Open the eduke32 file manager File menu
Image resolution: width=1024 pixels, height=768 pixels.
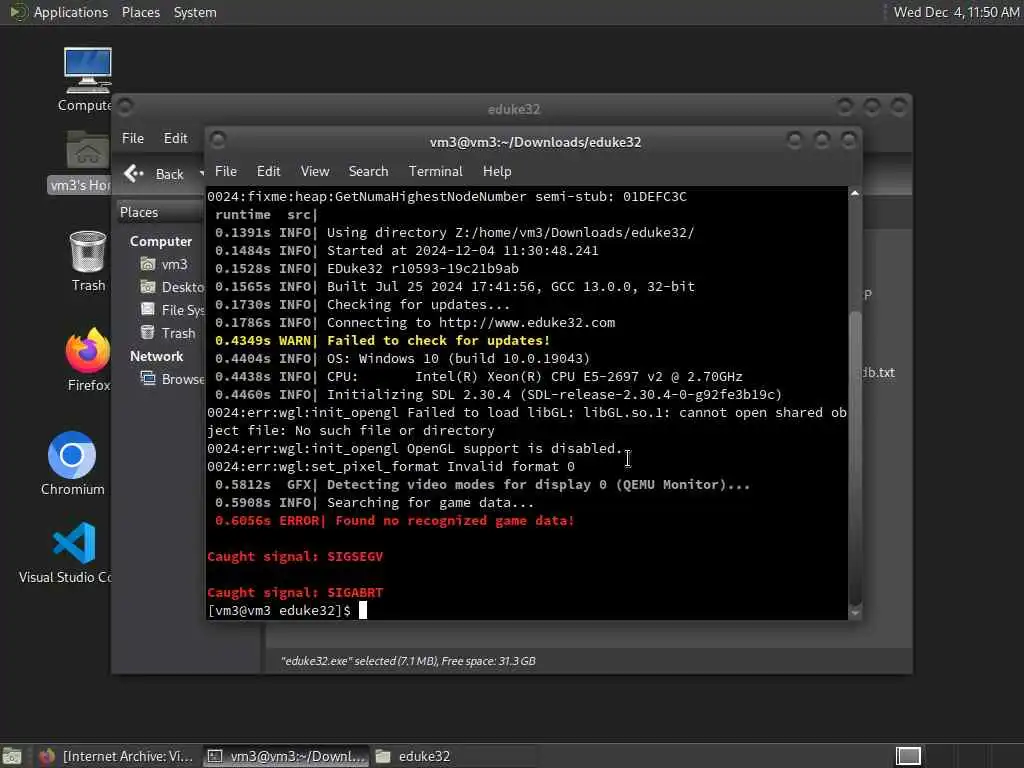(133, 138)
